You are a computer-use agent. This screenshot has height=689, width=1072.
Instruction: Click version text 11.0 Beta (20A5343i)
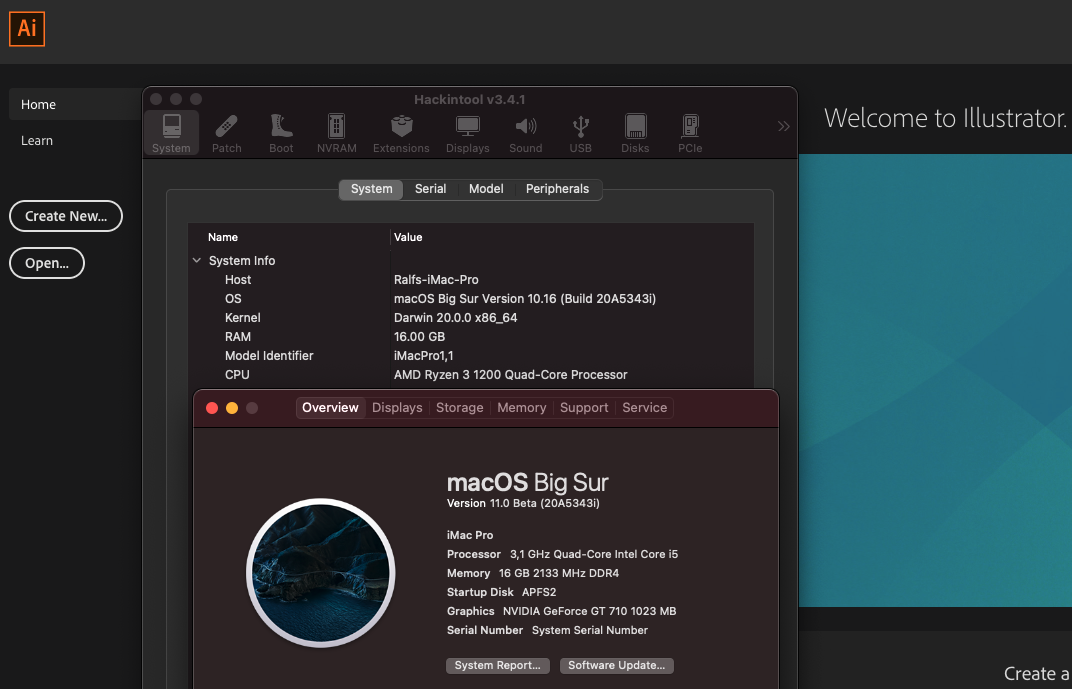[x=523, y=504]
